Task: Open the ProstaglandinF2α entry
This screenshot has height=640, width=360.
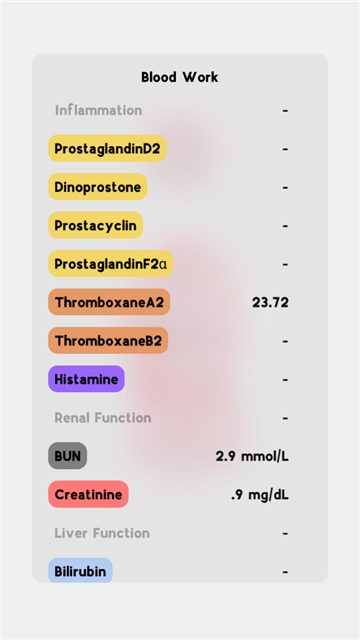Action: pyautogui.click(x=111, y=264)
